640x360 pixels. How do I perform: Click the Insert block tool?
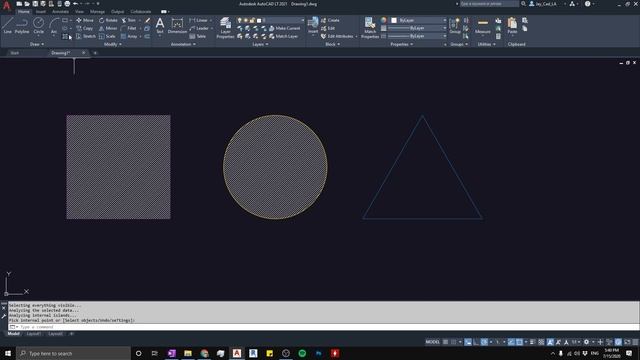coord(313,25)
